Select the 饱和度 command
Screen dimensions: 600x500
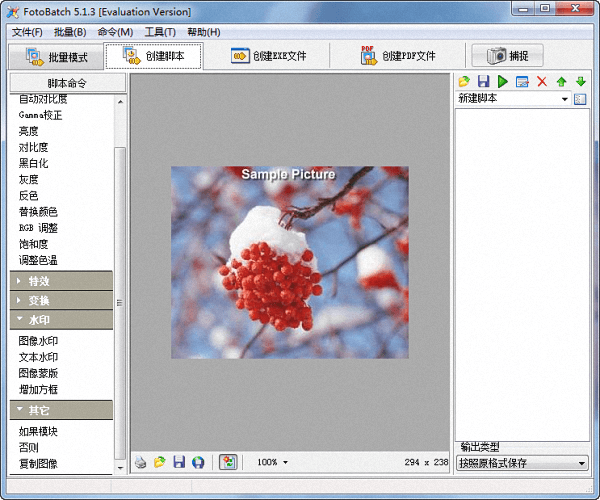point(33,244)
